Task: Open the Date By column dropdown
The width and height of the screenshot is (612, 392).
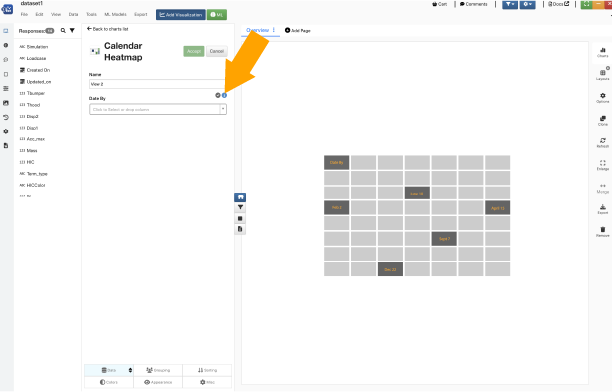Action: pos(158,109)
